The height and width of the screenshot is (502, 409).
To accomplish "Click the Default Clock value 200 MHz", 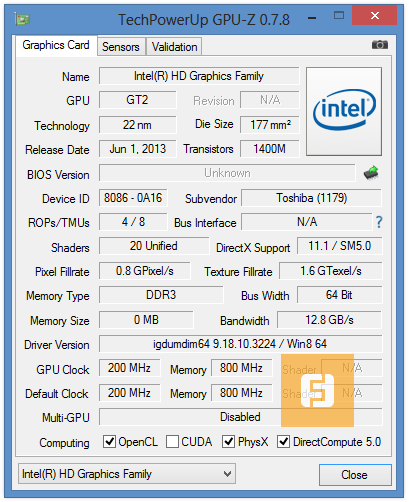I will (129, 393).
